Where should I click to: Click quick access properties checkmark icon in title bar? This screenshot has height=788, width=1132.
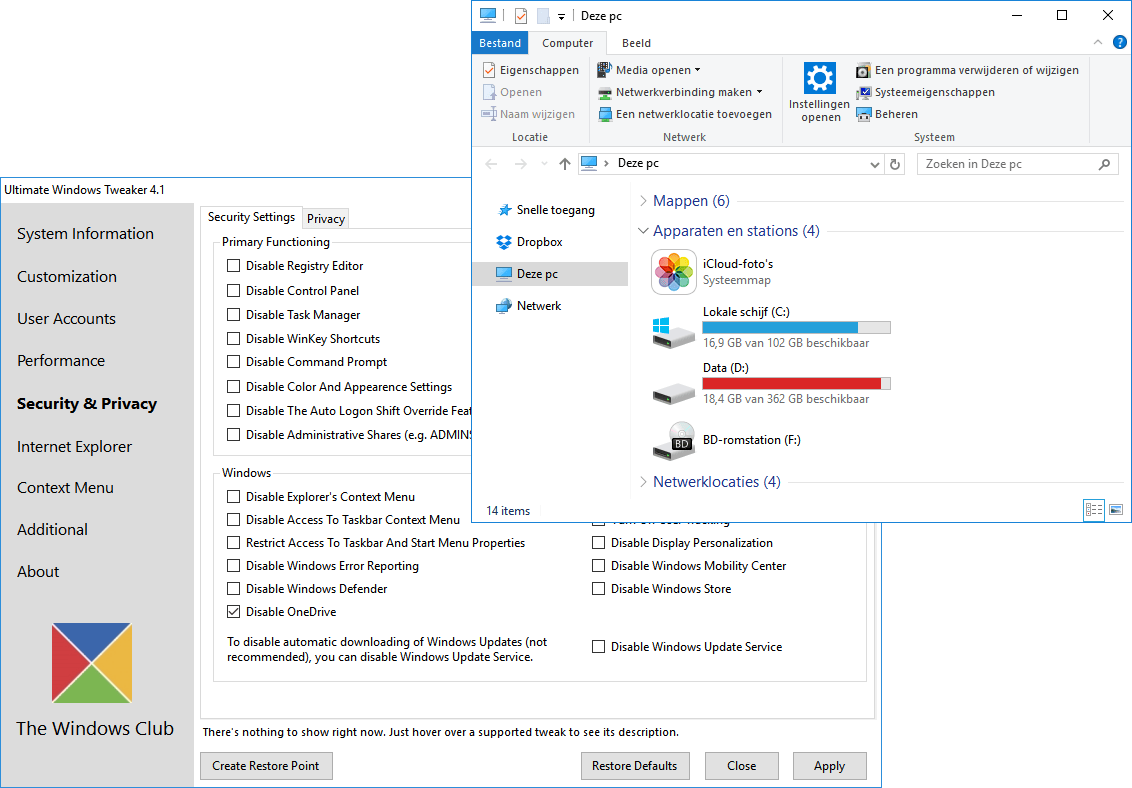521,15
